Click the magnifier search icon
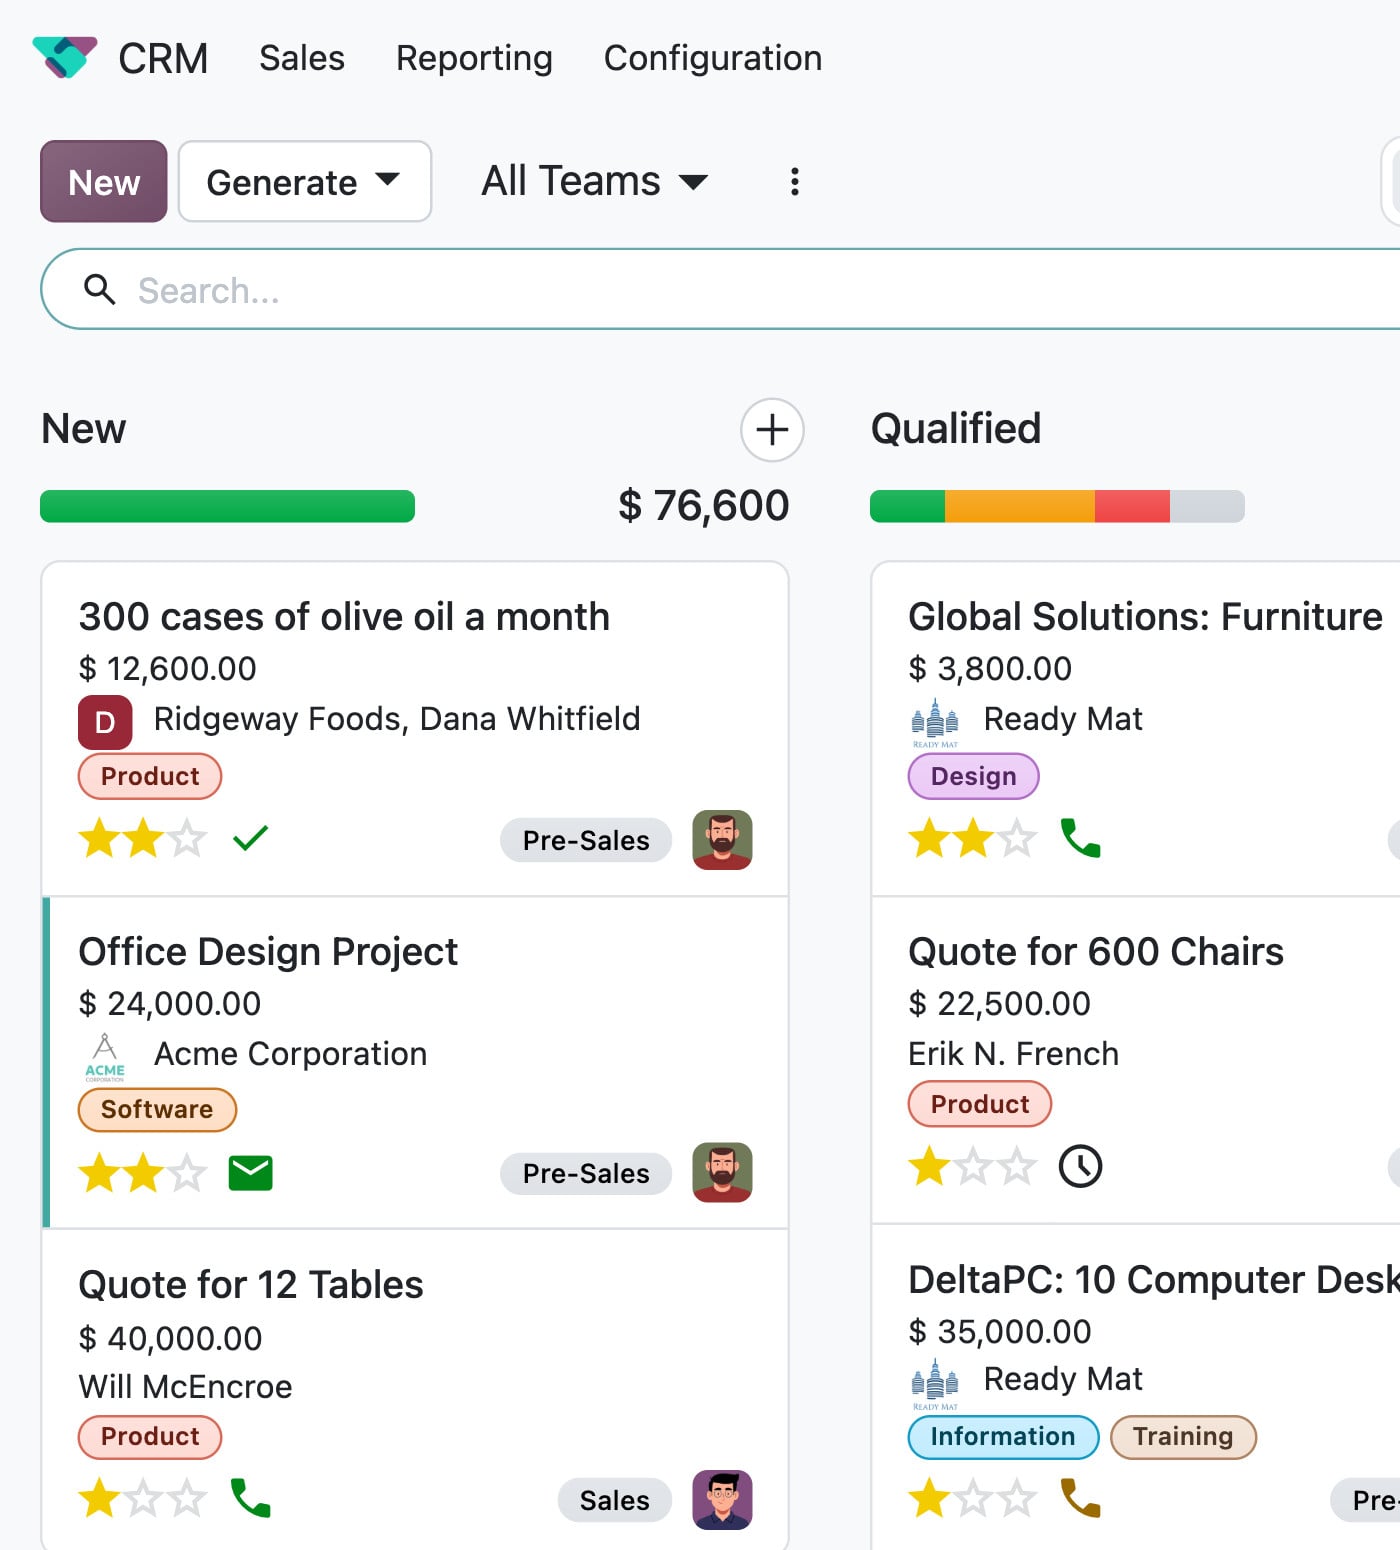The image size is (1400, 1550). click(100, 289)
